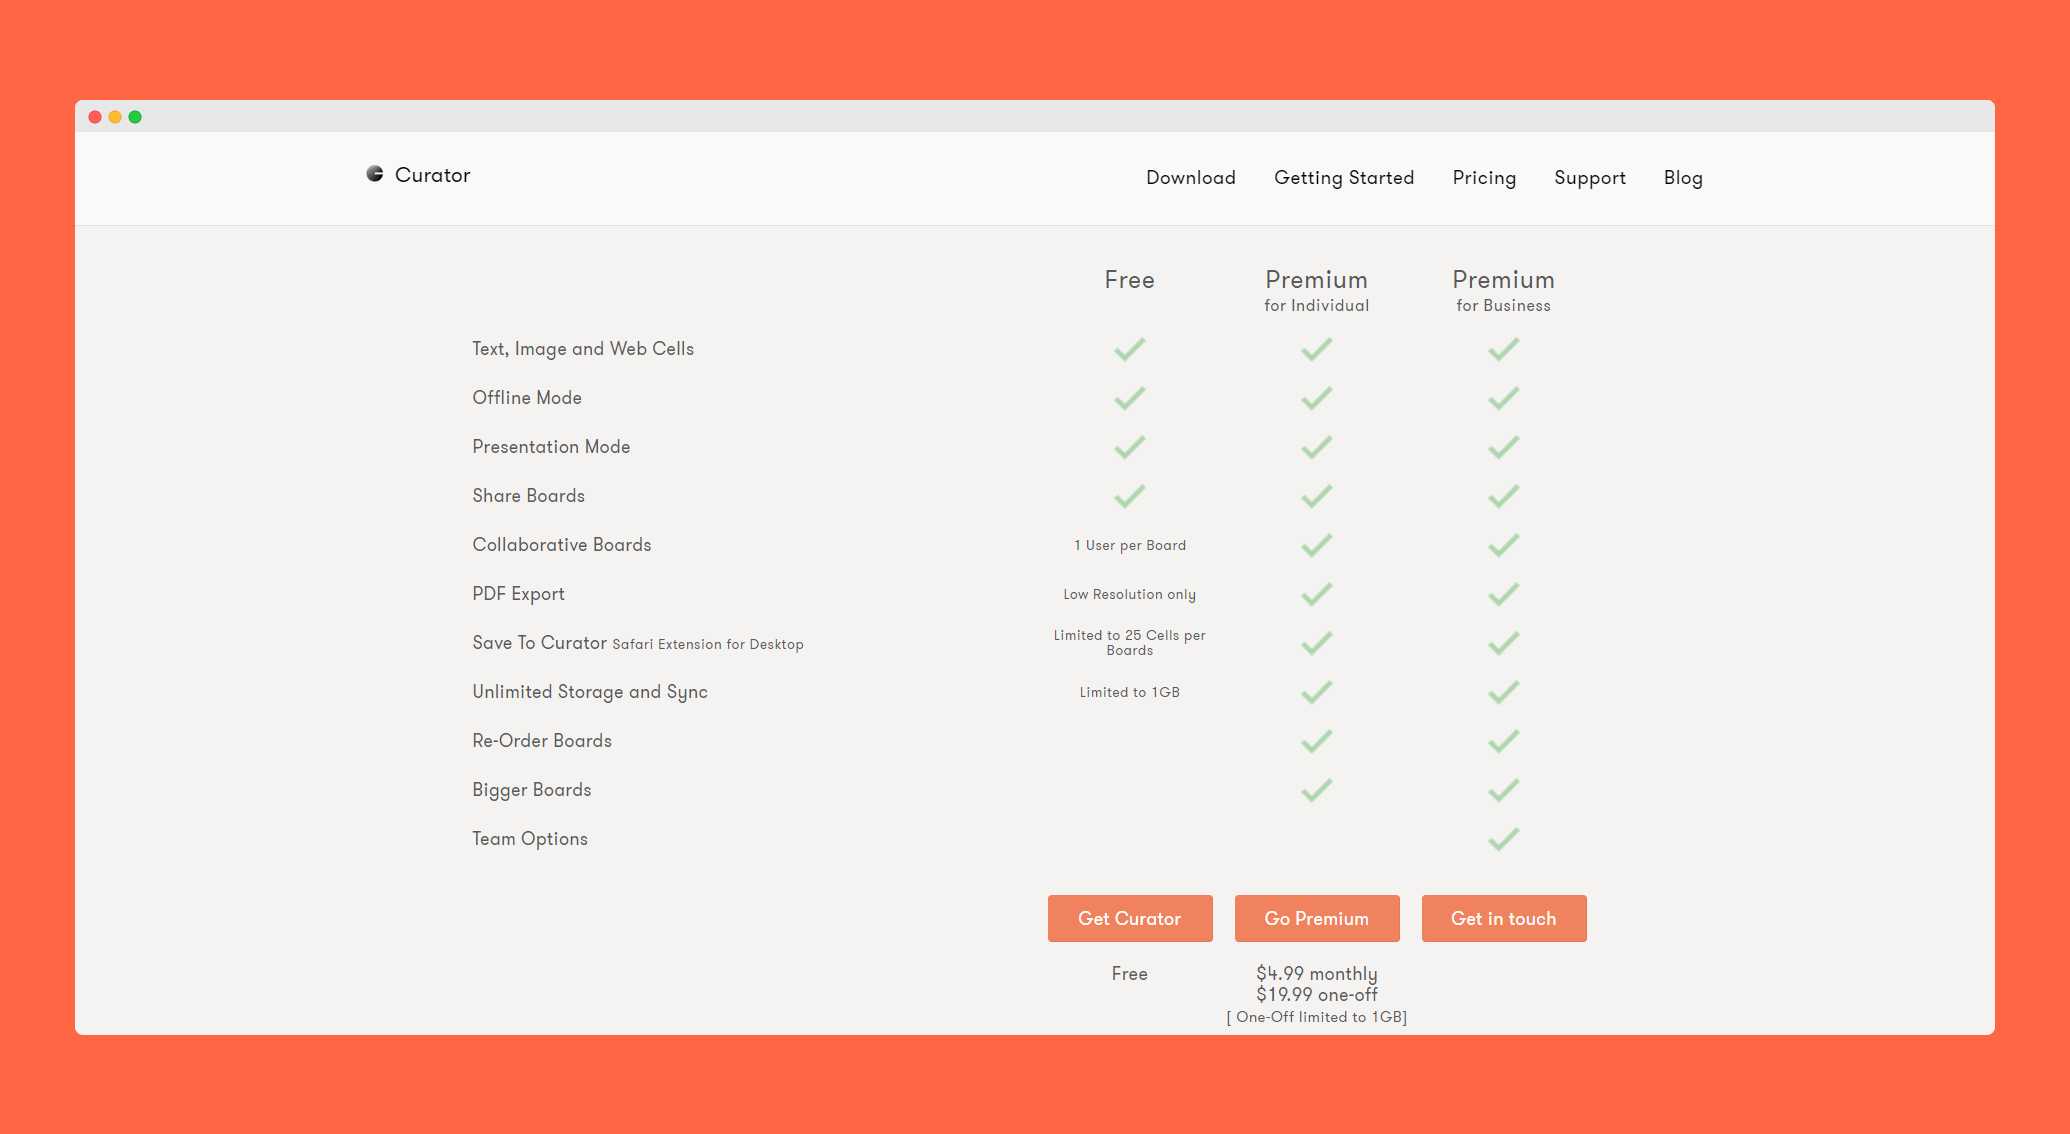2070x1134 pixels.
Task: Click 'Text, Image and Web Cells' label
Action: click(x=583, y=349)
